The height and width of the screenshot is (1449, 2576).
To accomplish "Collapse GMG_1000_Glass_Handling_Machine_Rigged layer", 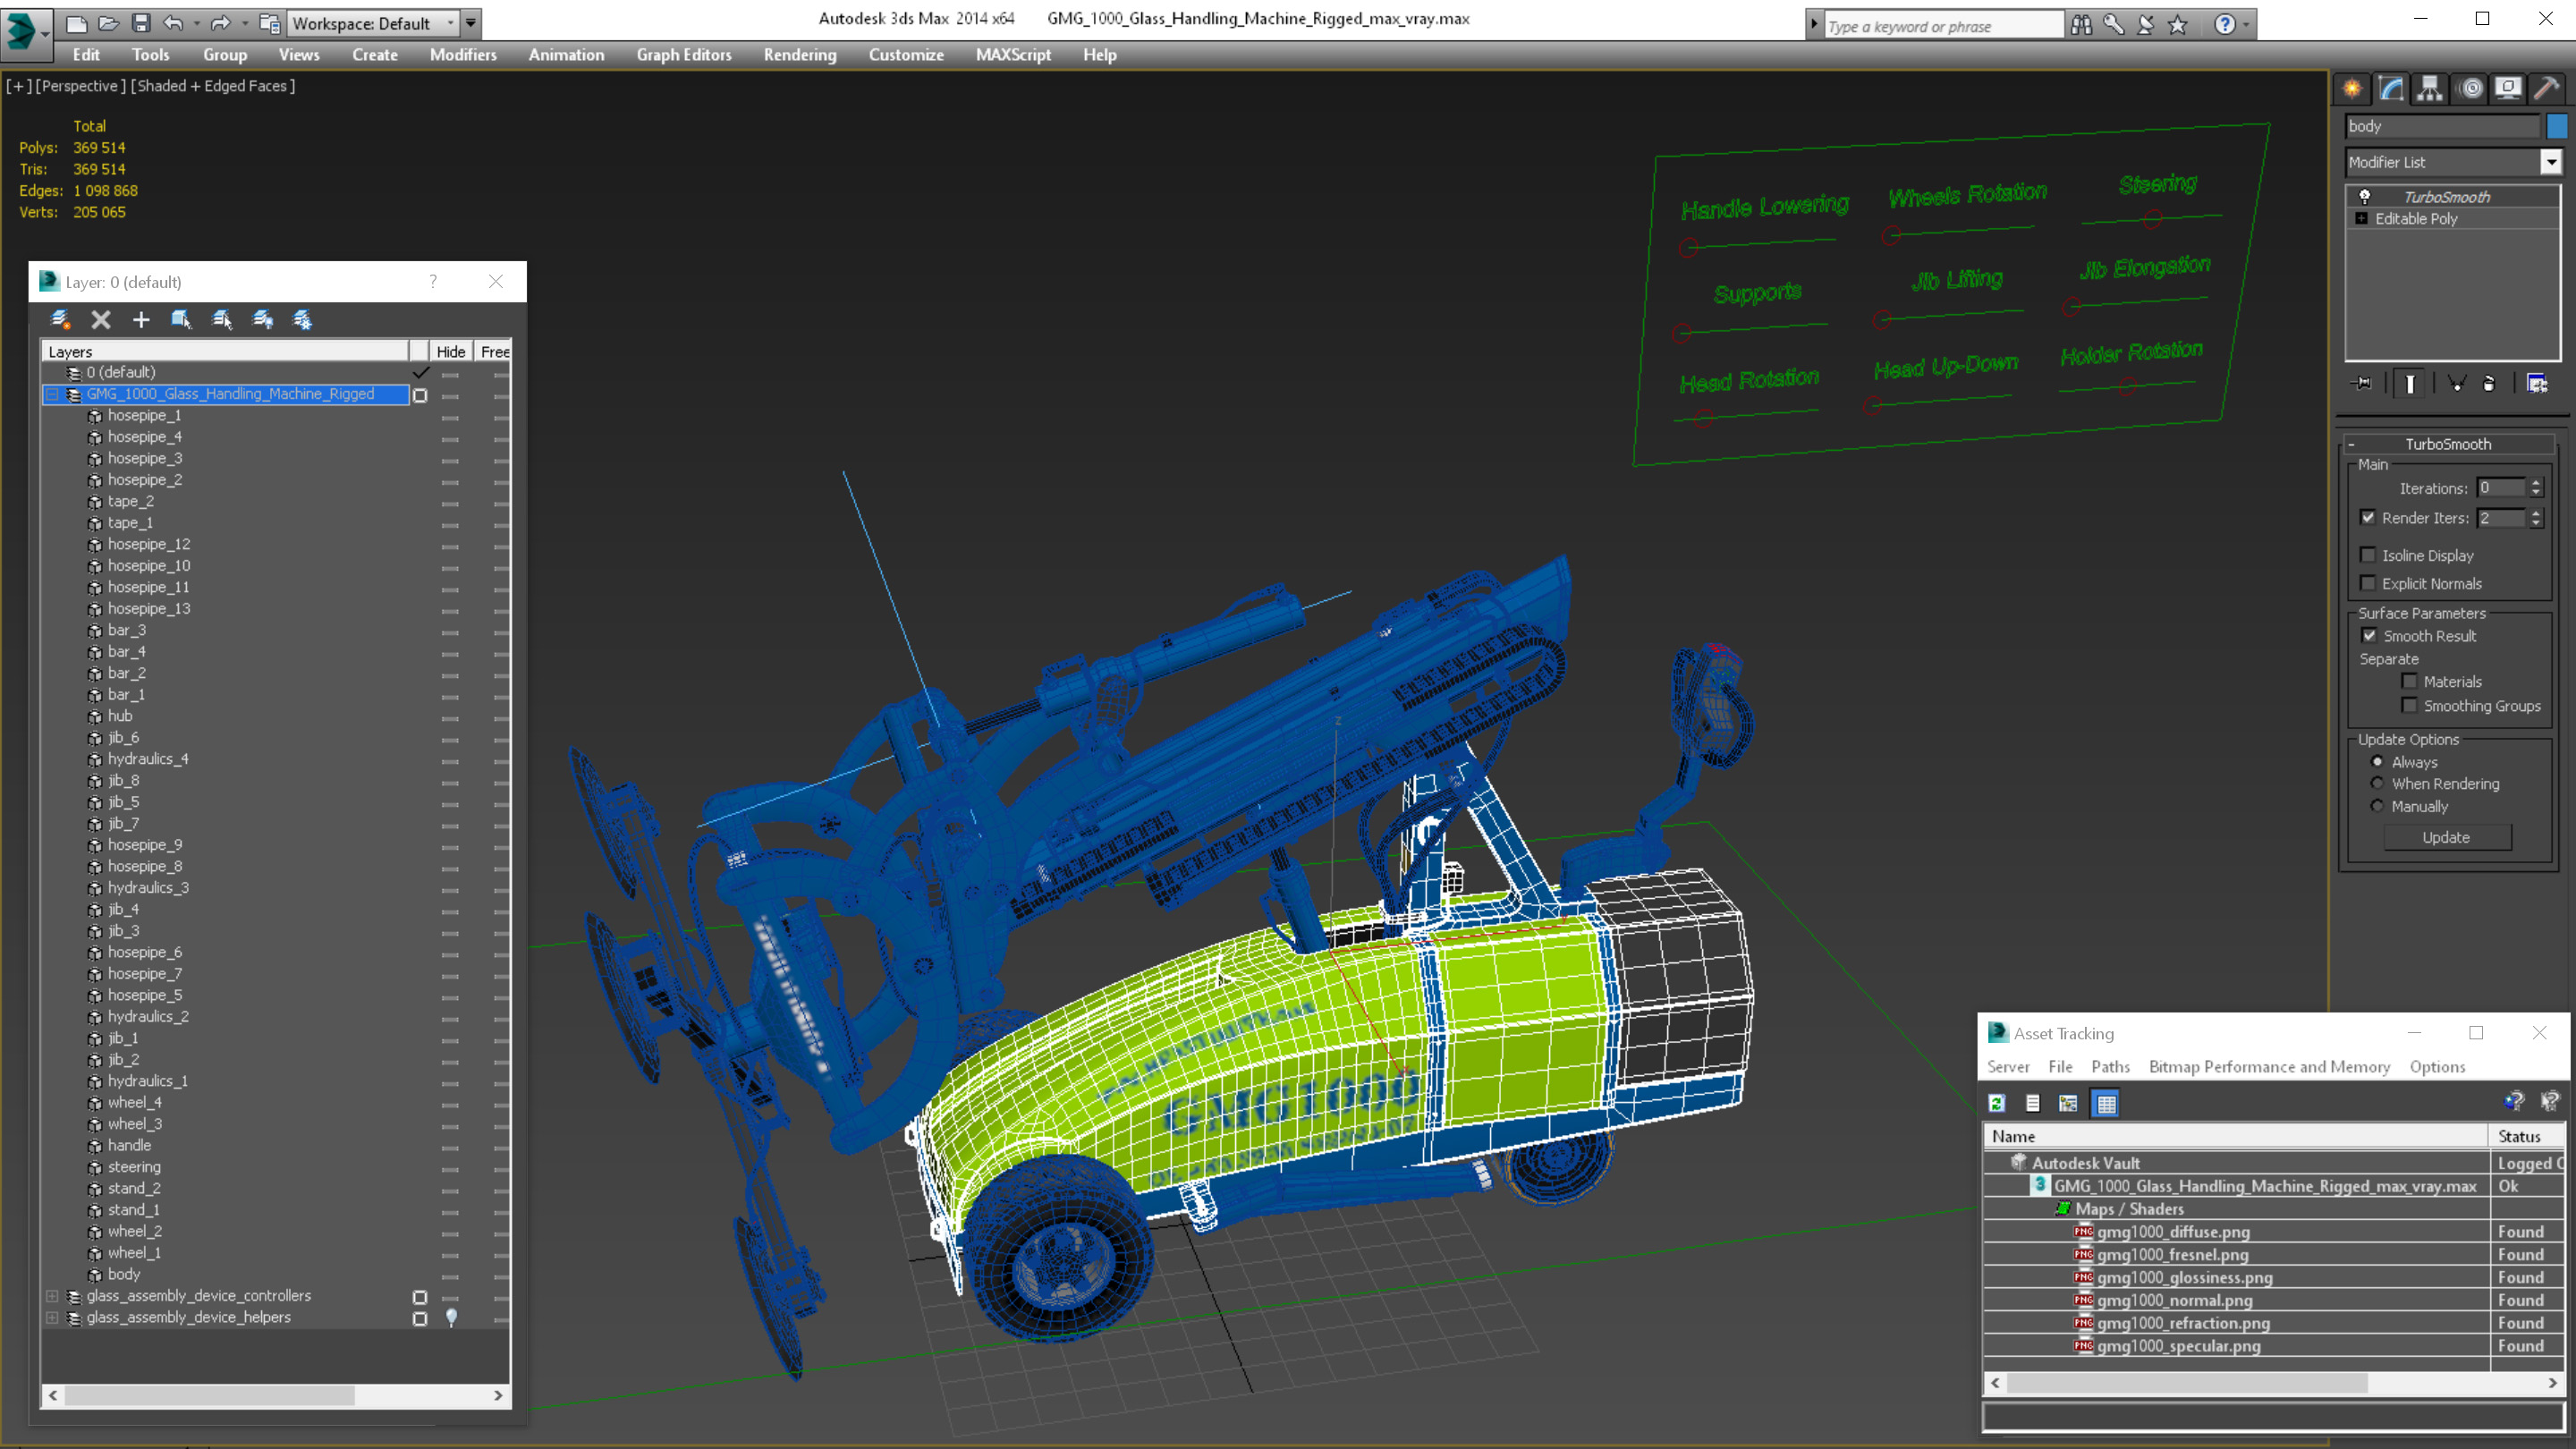I will coord(53,394).
